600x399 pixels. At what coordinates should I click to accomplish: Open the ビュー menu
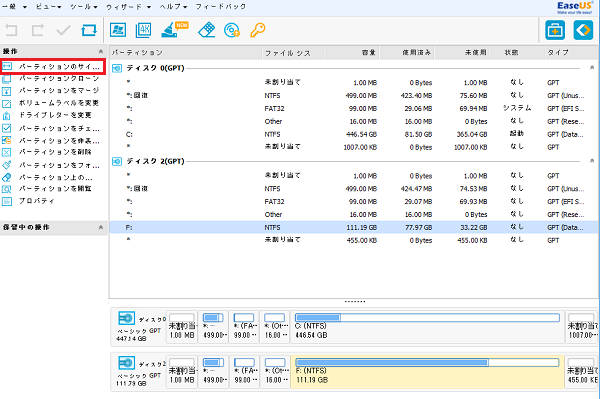[x=48, y=7]
